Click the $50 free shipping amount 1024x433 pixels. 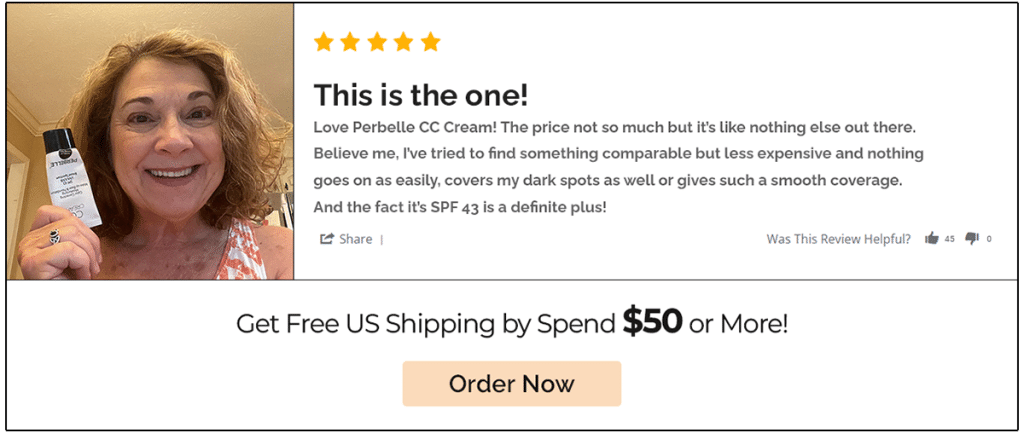point(652,321)
